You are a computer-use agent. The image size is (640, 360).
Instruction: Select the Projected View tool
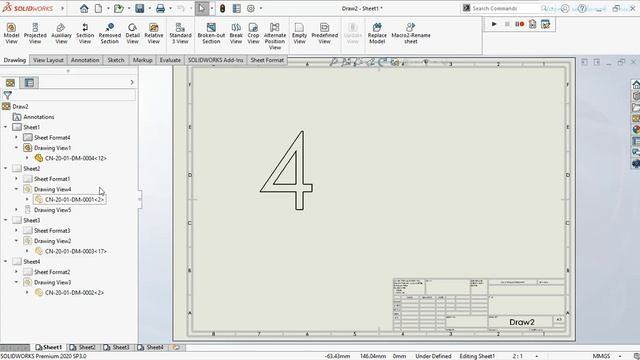tap(35, 33)
